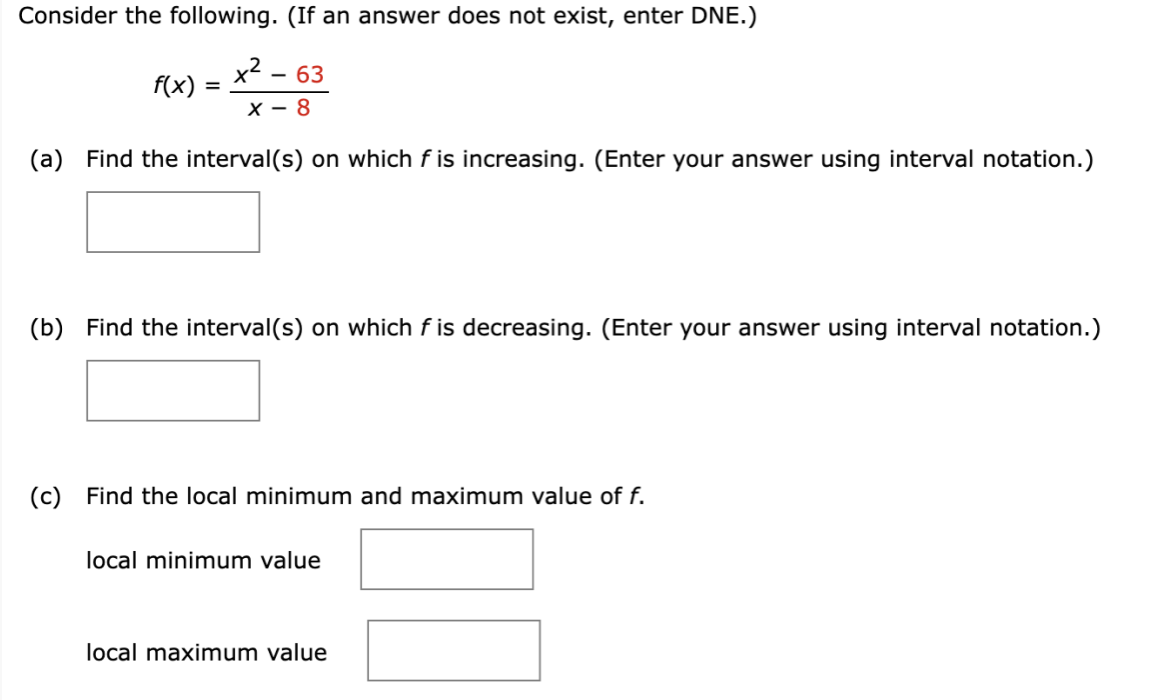Click the (c) label marker
The image size is (1174, 700).
[x=44, y=496]
